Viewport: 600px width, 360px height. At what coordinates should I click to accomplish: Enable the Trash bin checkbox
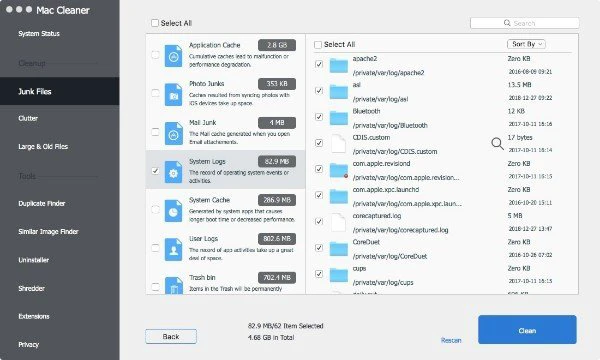click(155, 287)
